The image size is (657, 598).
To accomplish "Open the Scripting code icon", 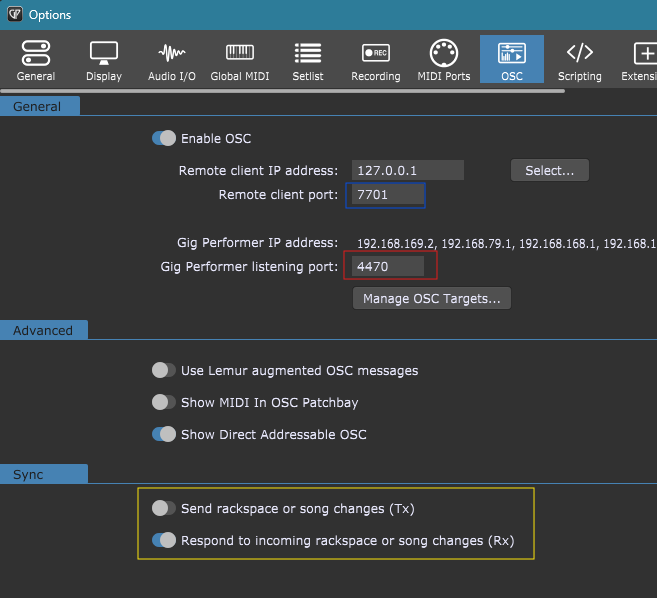I will click(x=579, y=54).
